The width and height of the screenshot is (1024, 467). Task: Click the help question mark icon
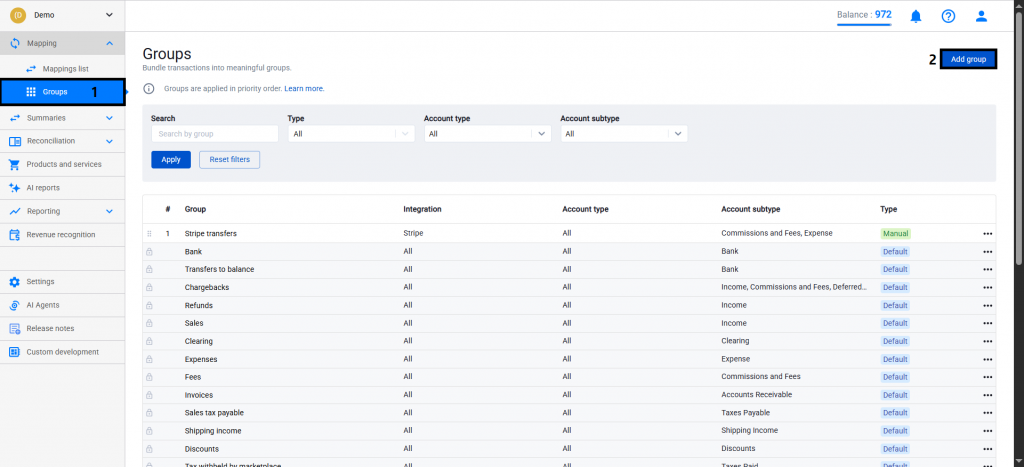948,16
